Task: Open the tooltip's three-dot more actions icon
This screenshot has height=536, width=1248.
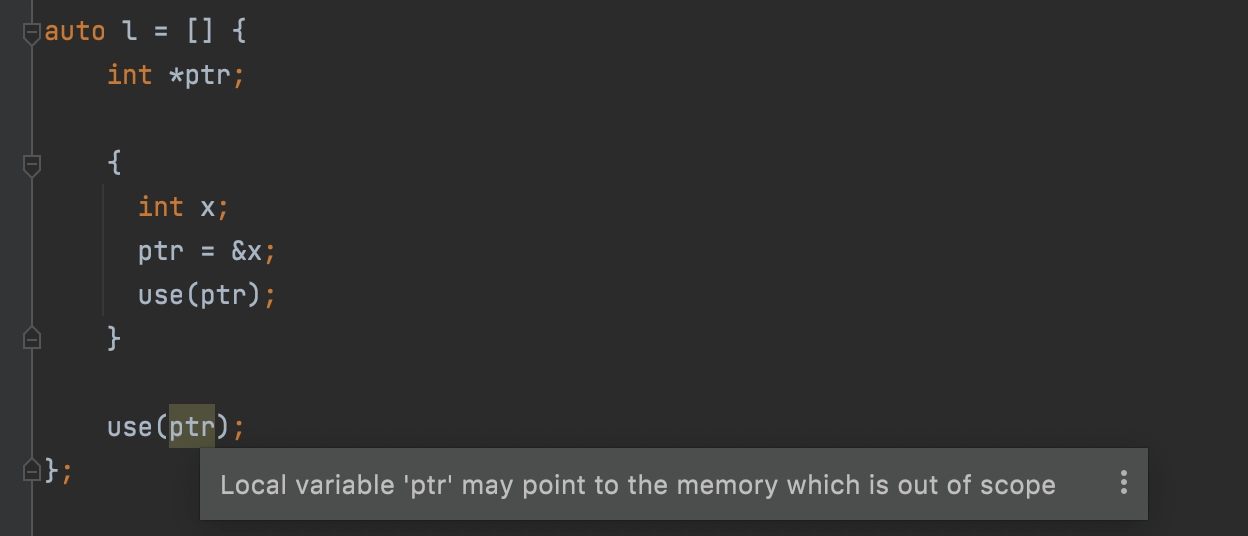Action: 1124,484
